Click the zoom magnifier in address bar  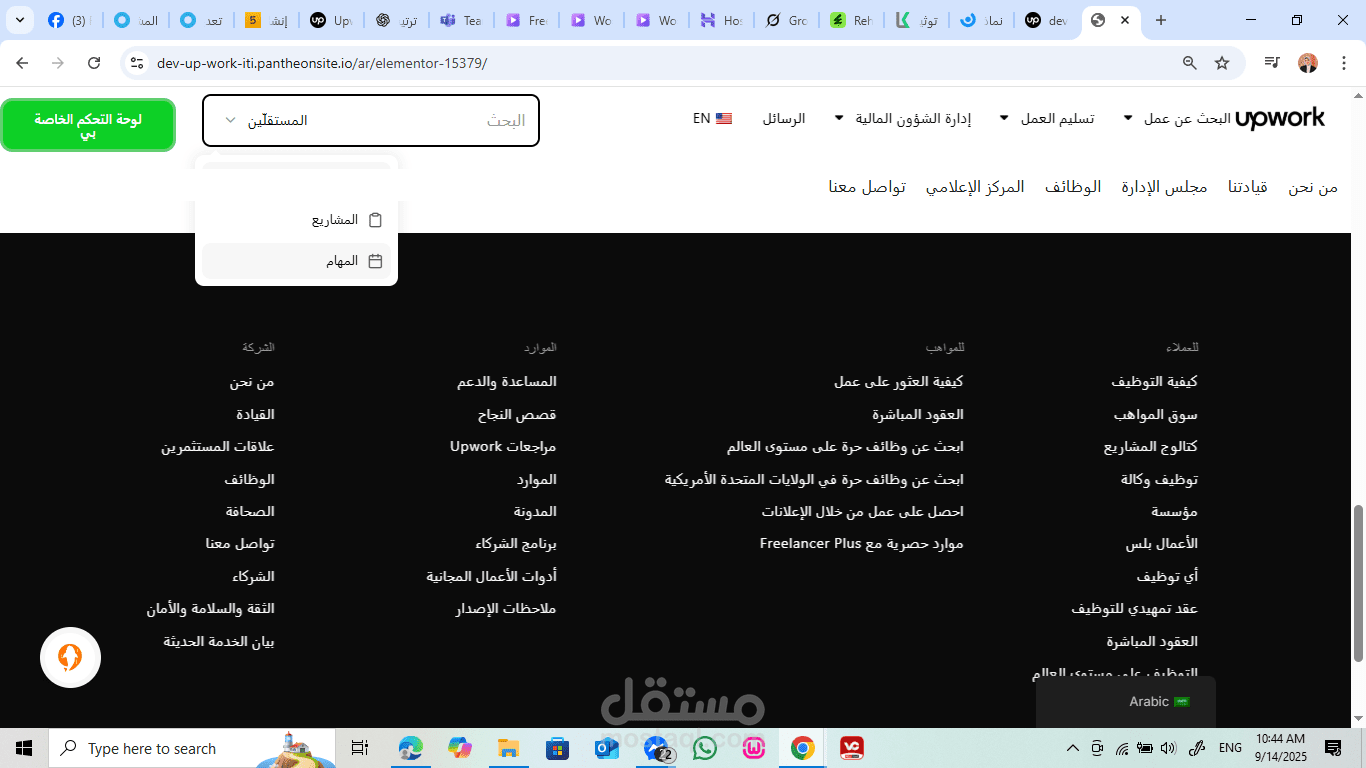(1190, 63)
